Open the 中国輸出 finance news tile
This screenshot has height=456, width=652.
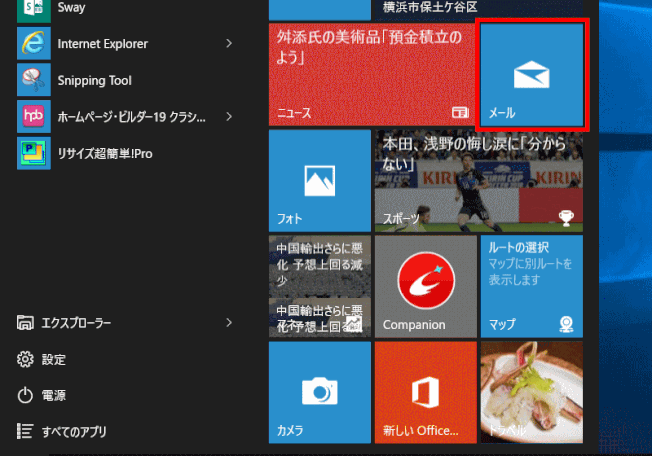pos(320,286)
